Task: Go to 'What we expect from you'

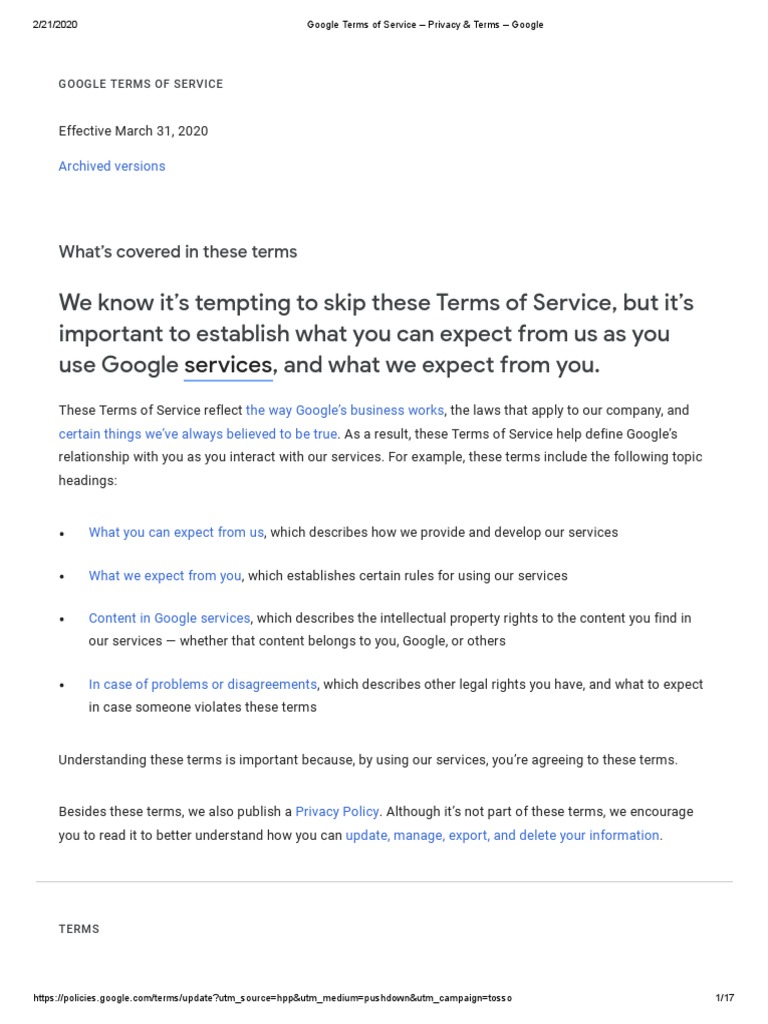Action: pos(165,576)
